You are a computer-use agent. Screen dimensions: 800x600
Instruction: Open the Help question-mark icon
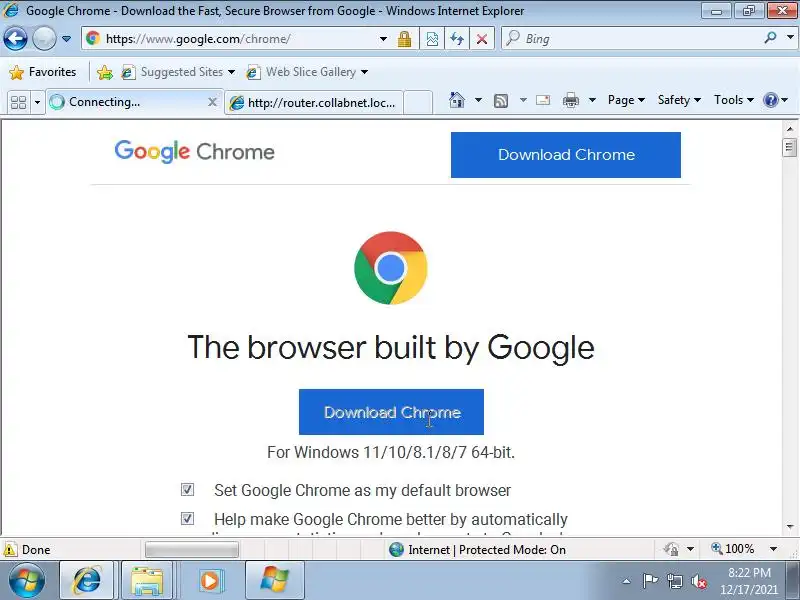point(770,100)
